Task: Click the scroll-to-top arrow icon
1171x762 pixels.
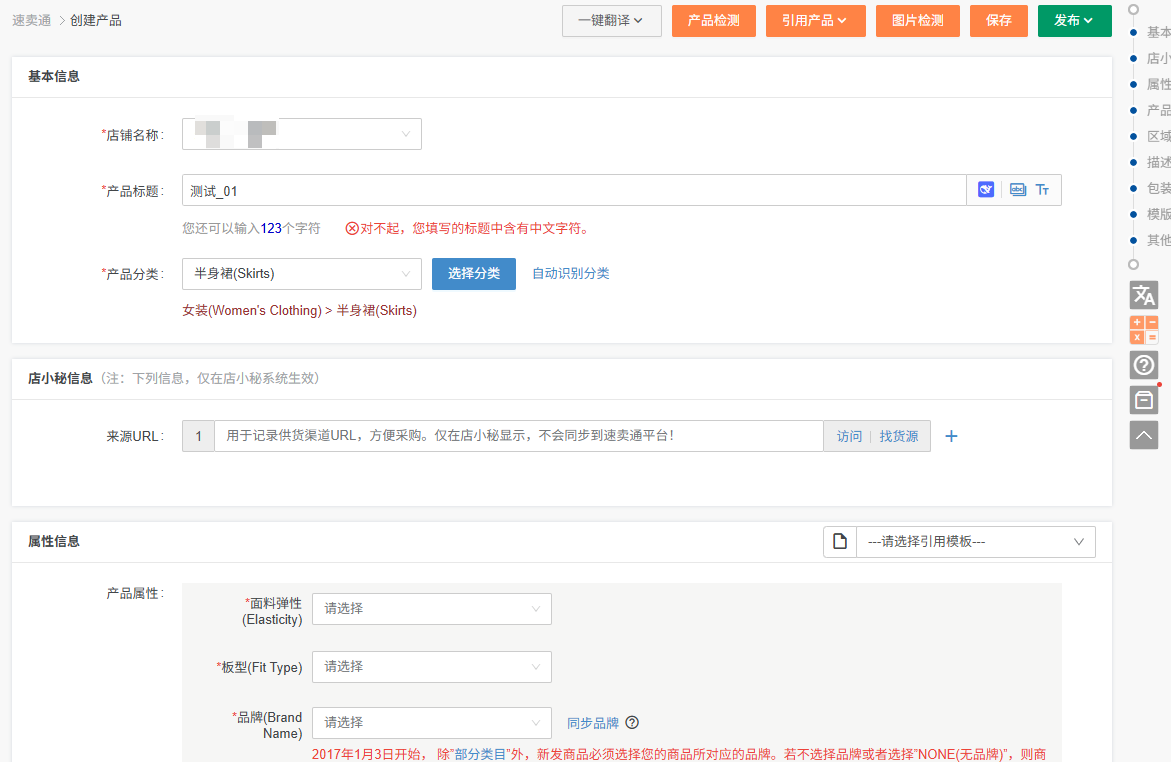Action: pos(1143,435)
